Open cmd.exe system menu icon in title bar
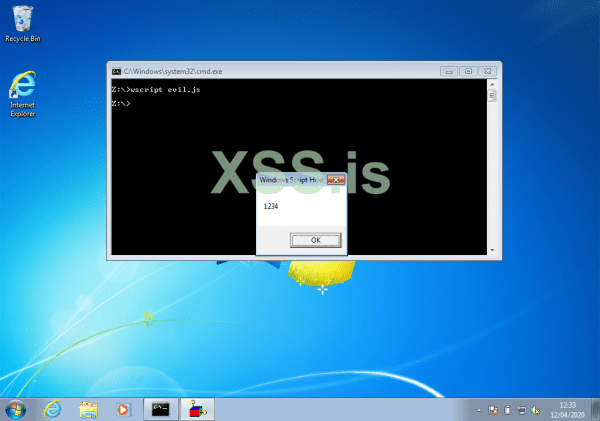The height and width of the screenshot is (421, 600). click(x=117, y=72)
